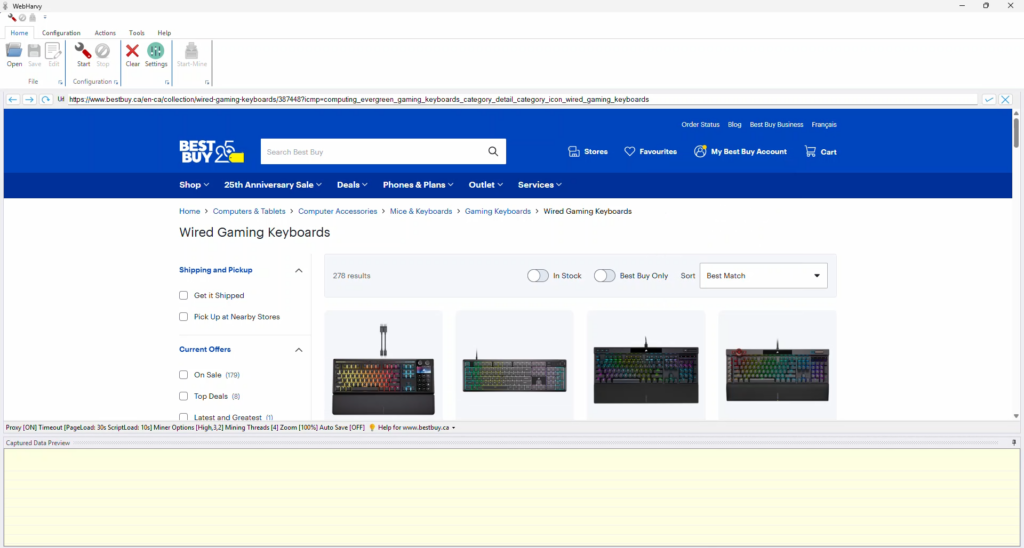Check the Get it Shipped checkbox

tap(184, 295)
